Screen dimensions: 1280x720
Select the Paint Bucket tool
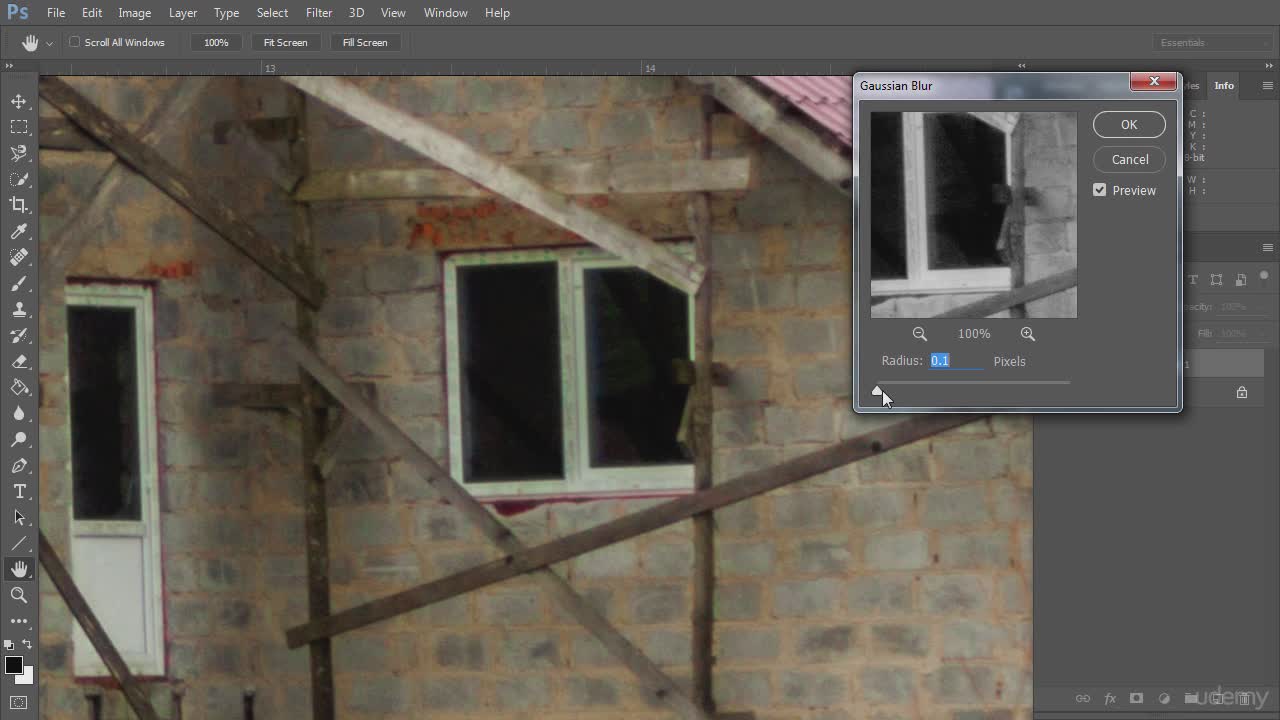coord(19,387)
